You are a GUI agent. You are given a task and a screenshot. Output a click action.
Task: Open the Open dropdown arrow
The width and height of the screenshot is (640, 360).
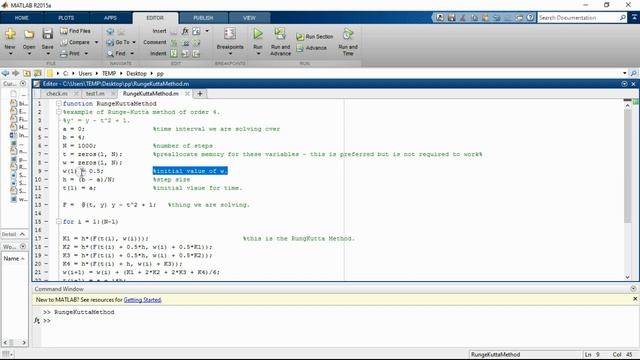pyautogui.click(x=29, y=54)
